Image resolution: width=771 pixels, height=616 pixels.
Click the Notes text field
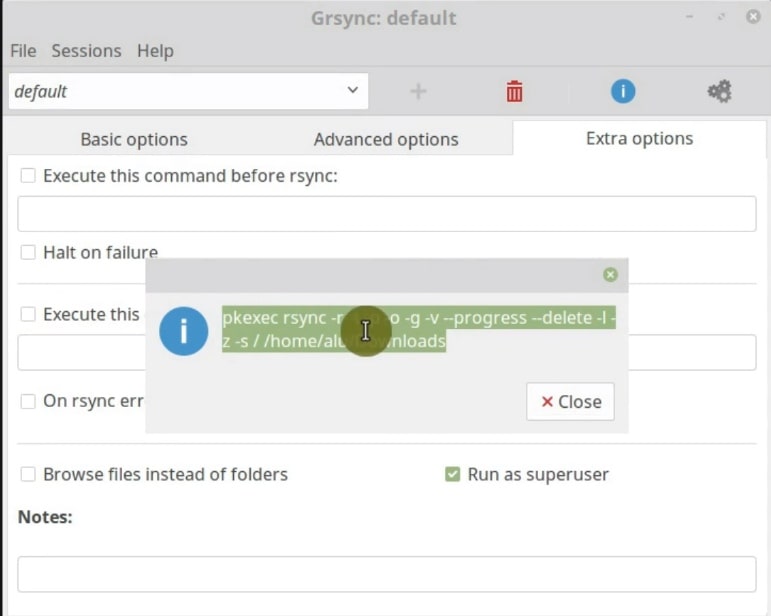387,574
